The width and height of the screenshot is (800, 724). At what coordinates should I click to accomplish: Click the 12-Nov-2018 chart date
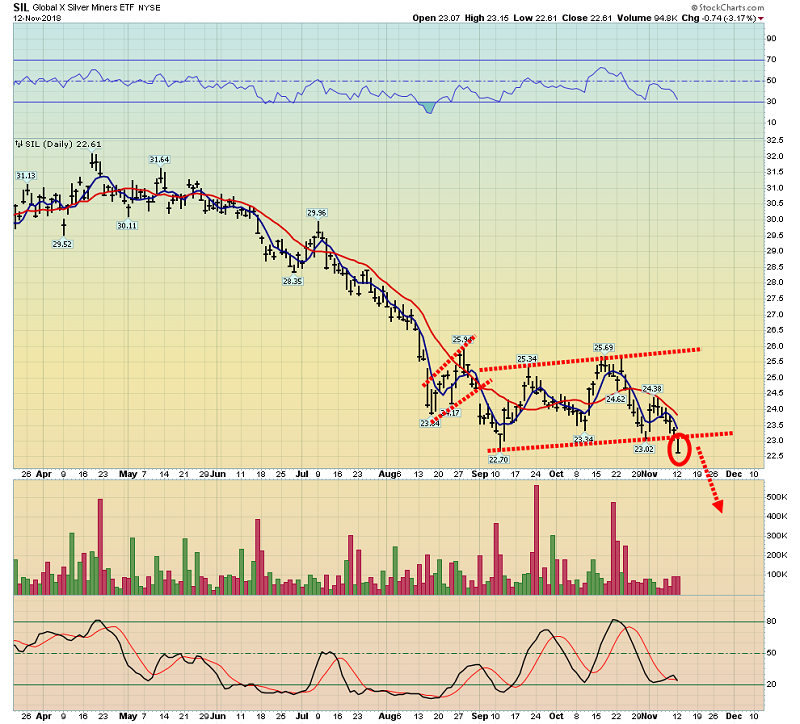click(37, 18)
